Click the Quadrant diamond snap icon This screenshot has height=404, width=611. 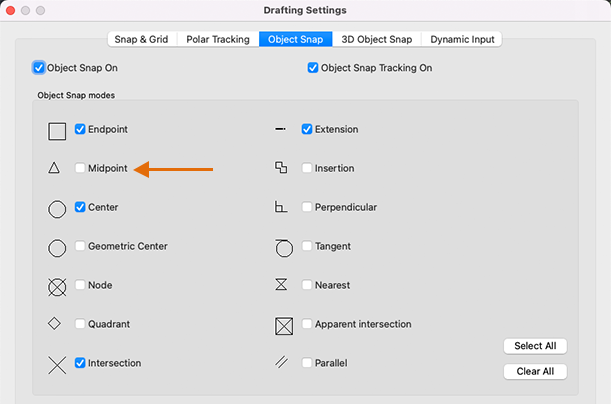(x=55, y=324)
